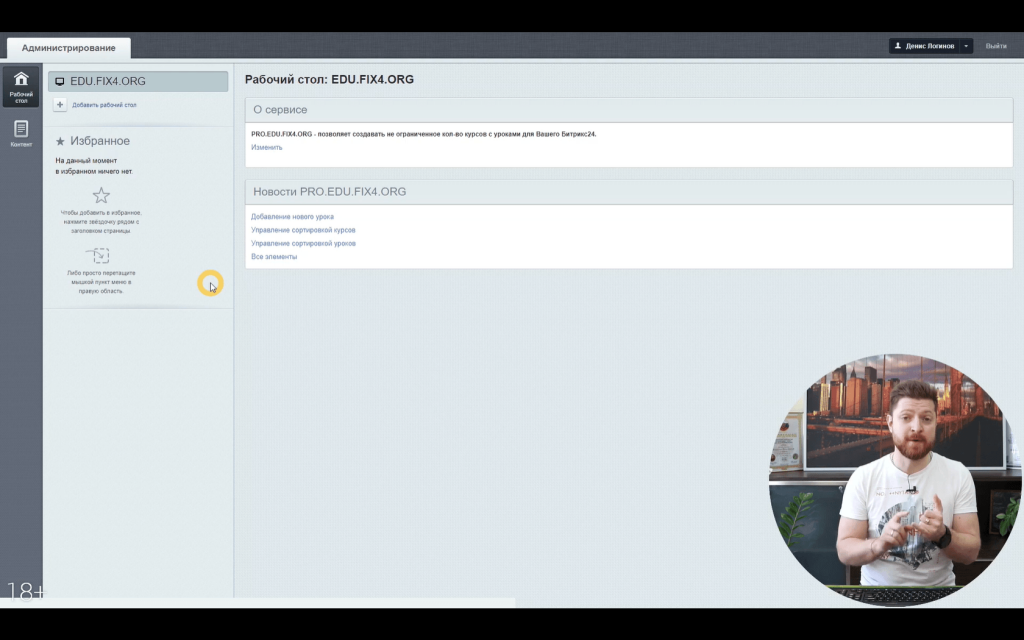Click the Избранное heading text
The width and height of the screenshot is (1024, 640).
pos(100,141)
